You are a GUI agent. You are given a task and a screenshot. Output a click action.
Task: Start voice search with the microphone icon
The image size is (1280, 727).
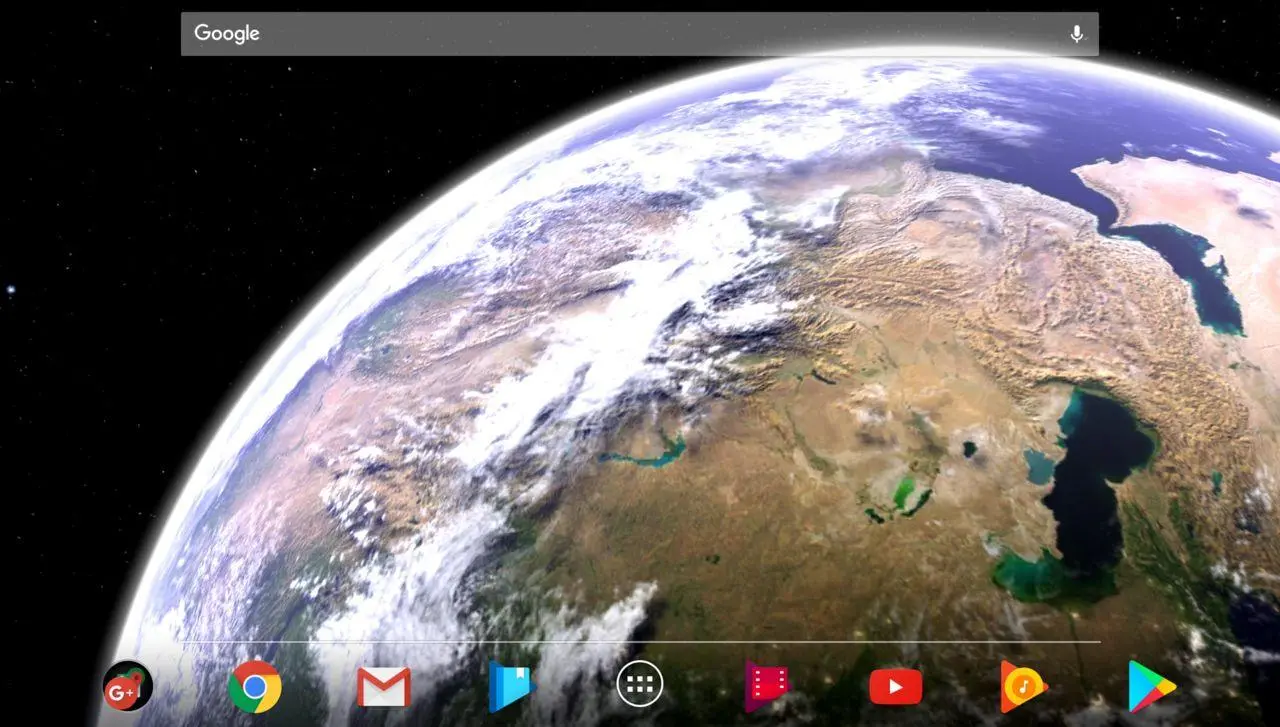[x=1077, y=34]
